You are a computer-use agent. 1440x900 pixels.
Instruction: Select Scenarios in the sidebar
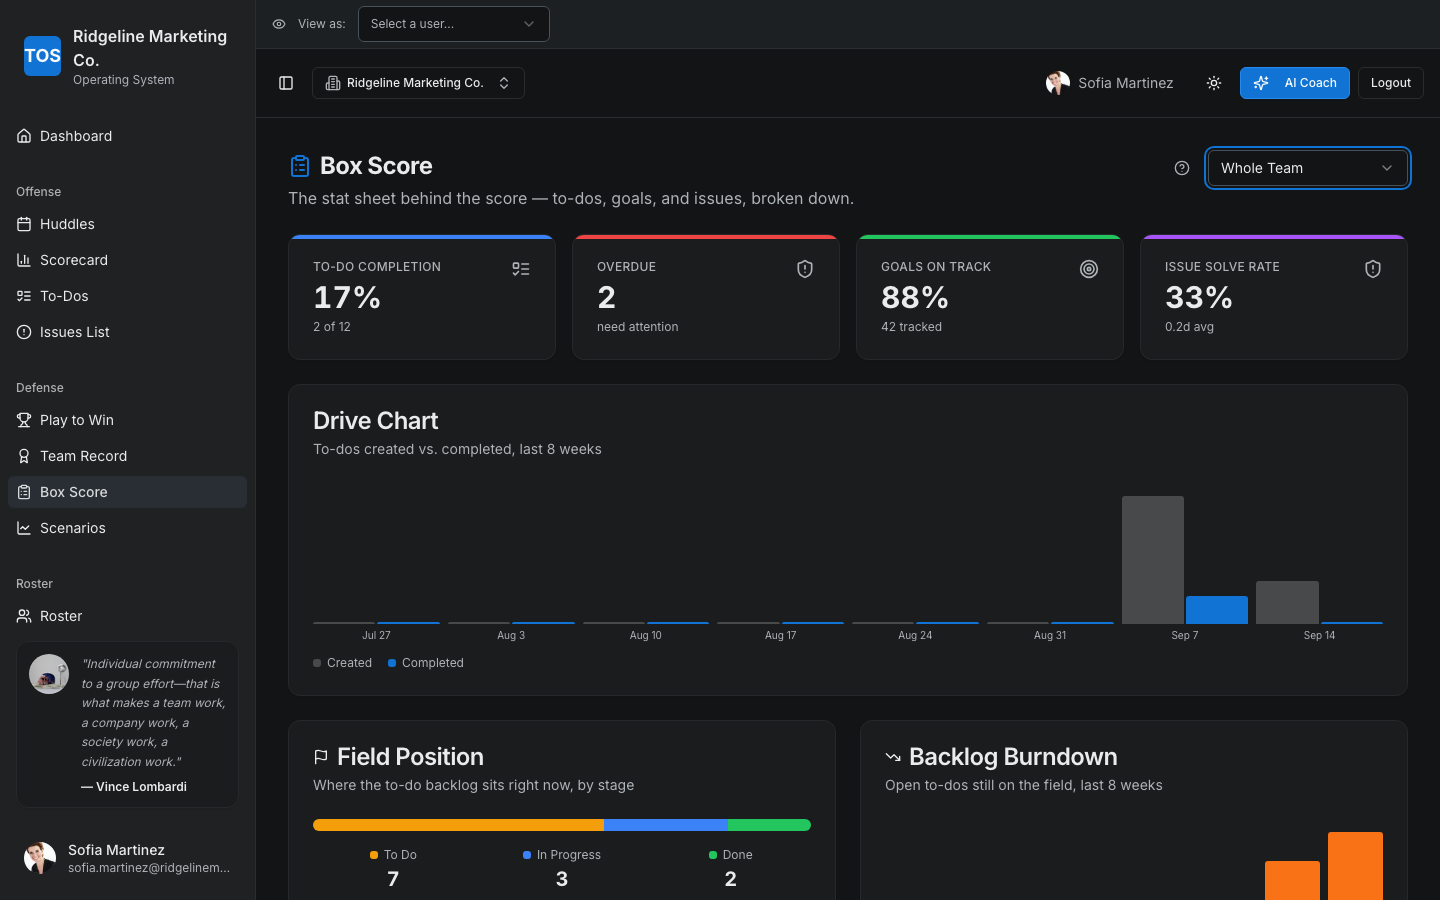point(127,528)
